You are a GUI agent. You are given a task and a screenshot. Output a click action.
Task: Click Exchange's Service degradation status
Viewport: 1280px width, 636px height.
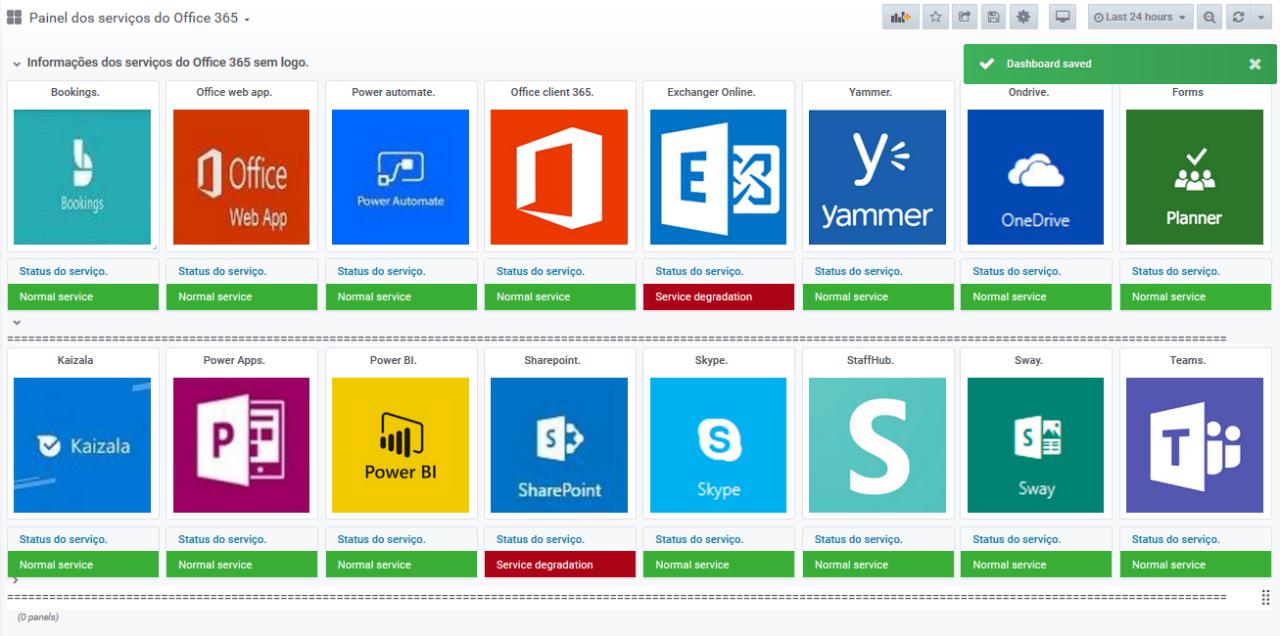coord(718,297)
